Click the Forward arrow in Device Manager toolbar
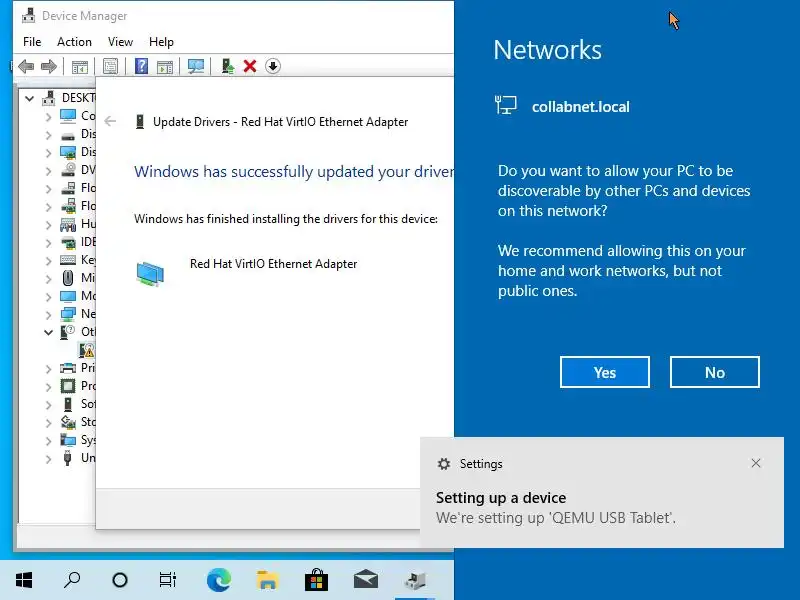 (48, 66)
